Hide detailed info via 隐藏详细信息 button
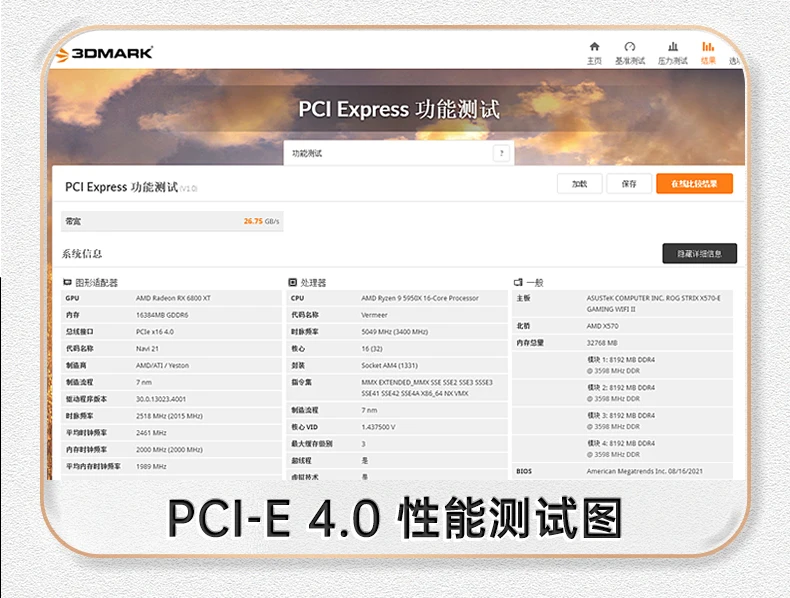The image size is (790, 598). [699, 253]
